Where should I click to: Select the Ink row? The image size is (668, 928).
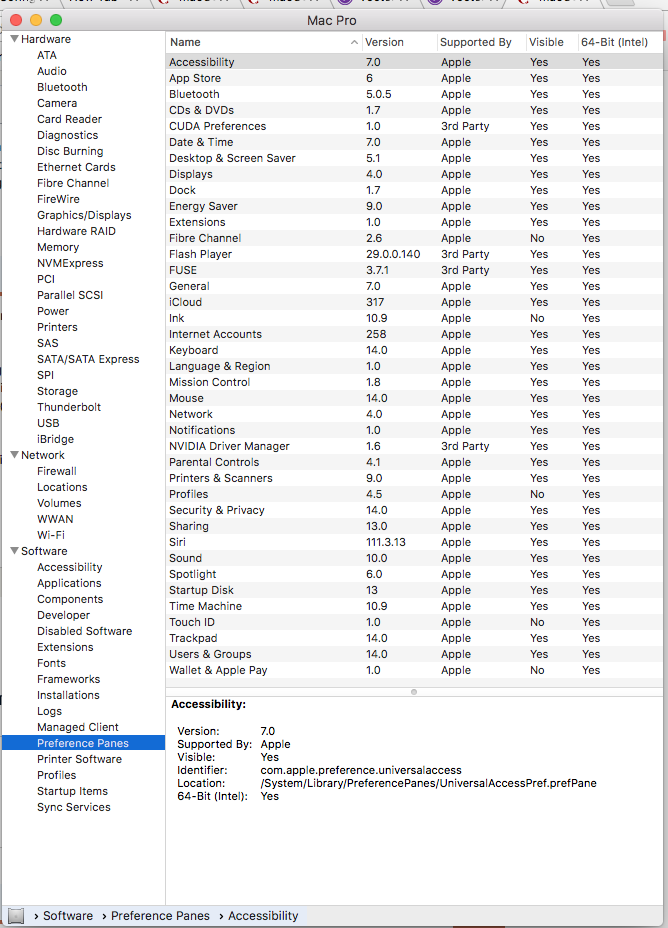point(414,318)
